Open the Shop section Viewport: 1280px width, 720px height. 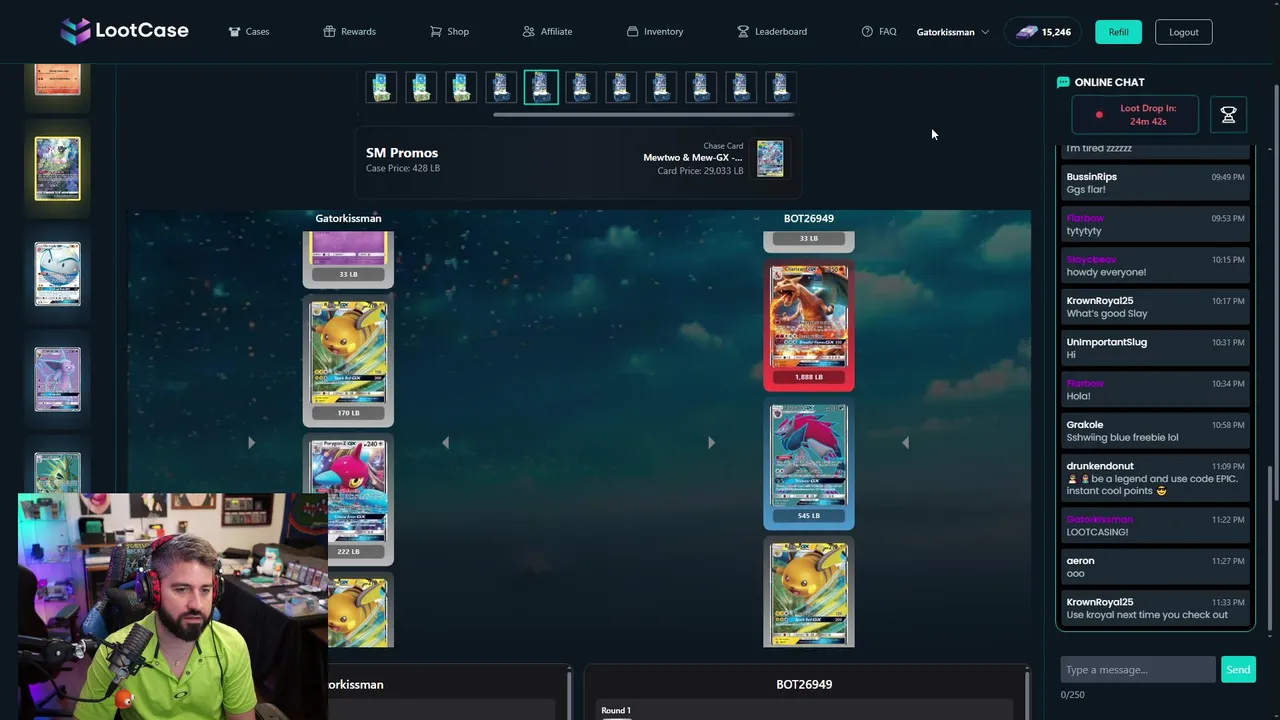pyautogui.click(x=449, y=32)
